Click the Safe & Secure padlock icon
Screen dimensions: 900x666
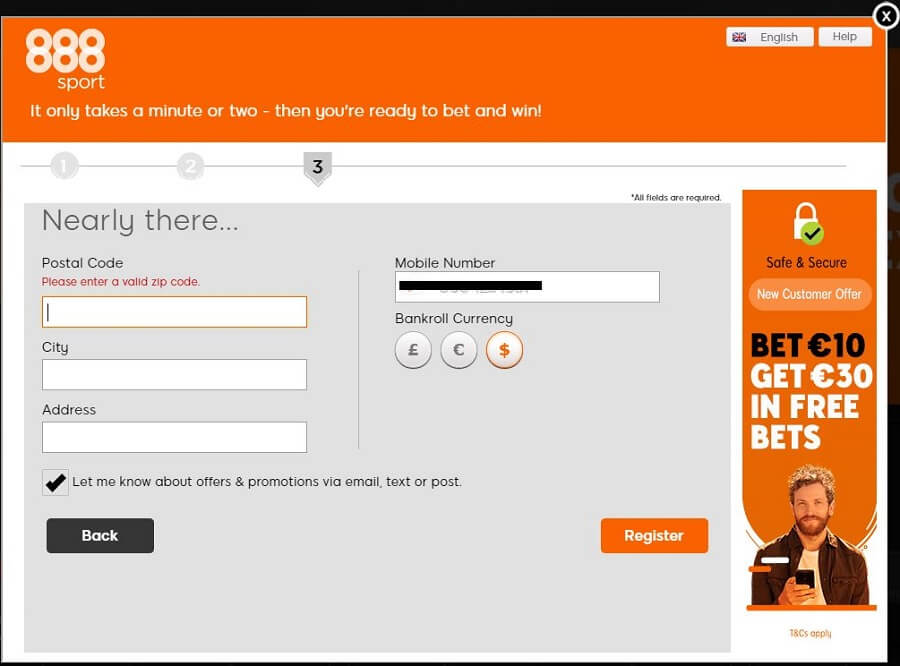808,223
